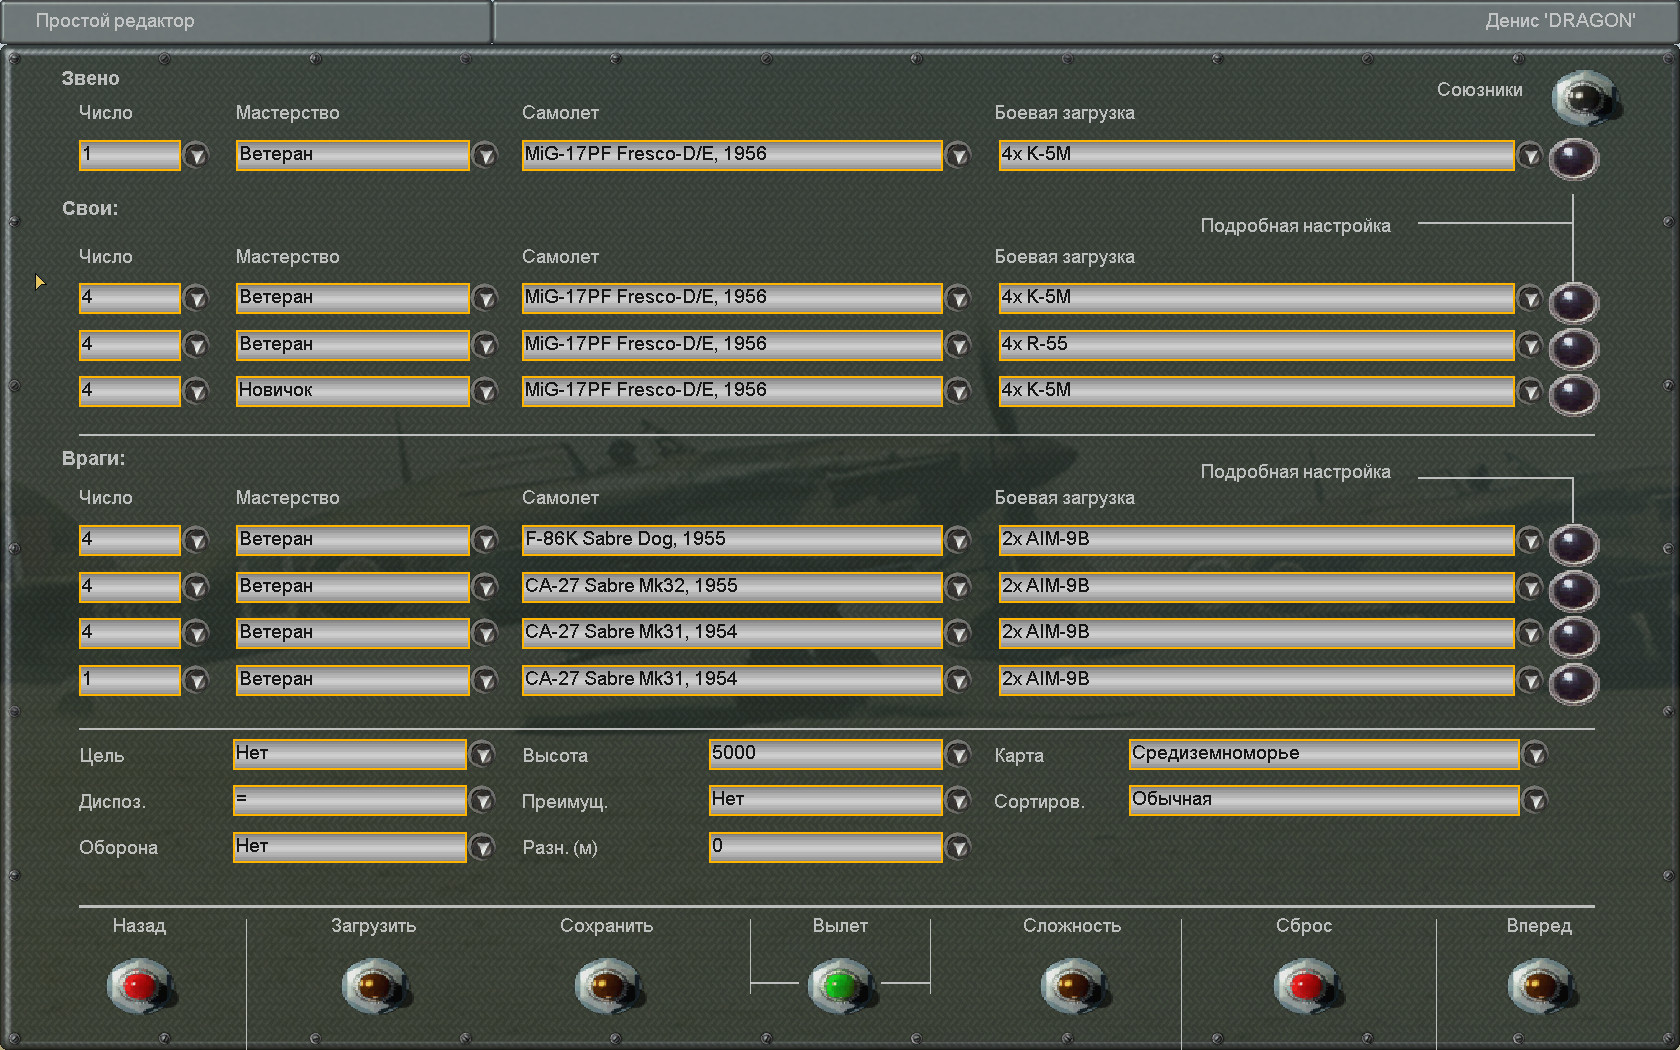The image size is (1680, 1050).
Task: Click the Простой редактор title tab
Action: [246, 21]
